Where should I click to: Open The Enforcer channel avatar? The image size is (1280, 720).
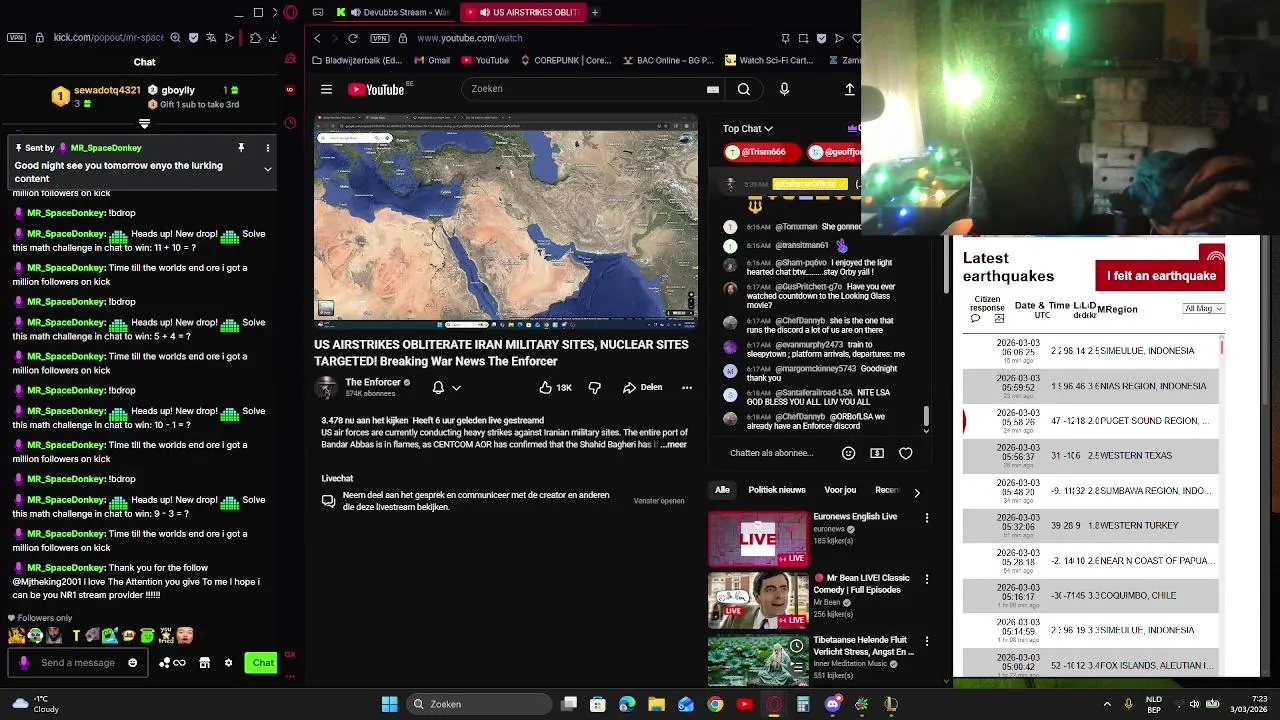pos(326,388)
